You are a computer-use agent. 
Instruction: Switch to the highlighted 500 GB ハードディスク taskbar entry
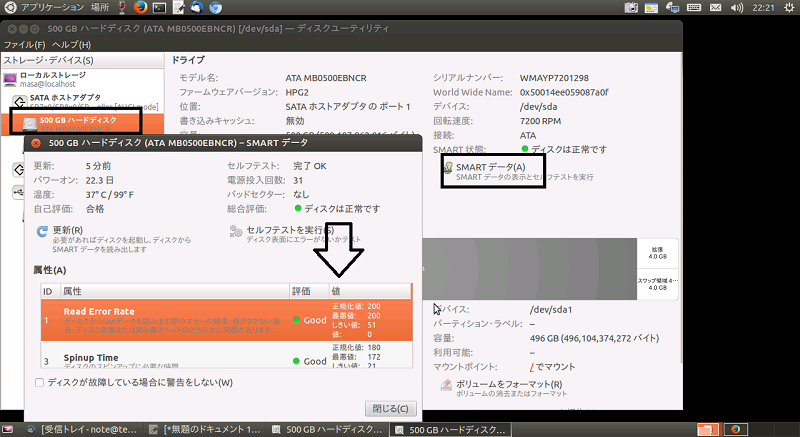click(x=451, y=429)
